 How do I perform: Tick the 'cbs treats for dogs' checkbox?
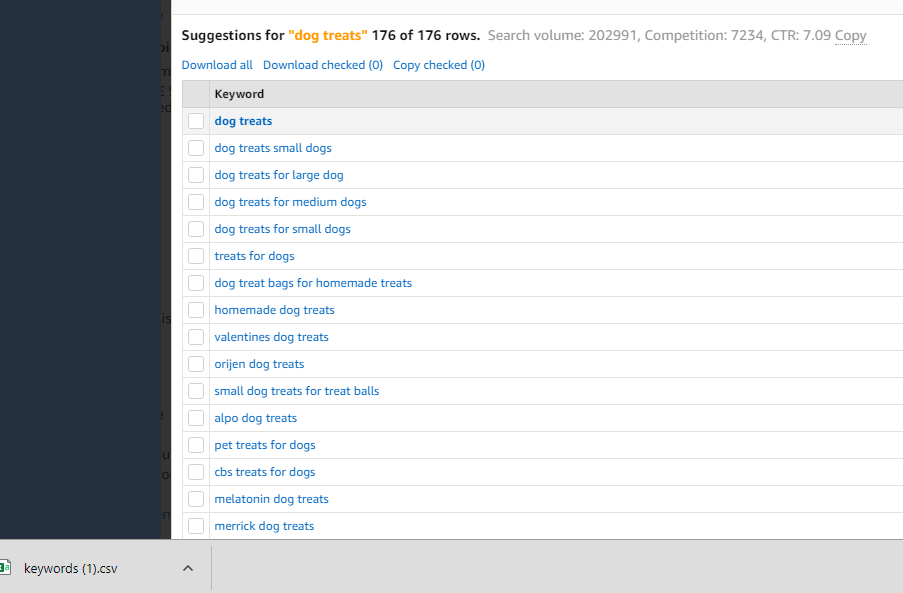pos(196,472)
